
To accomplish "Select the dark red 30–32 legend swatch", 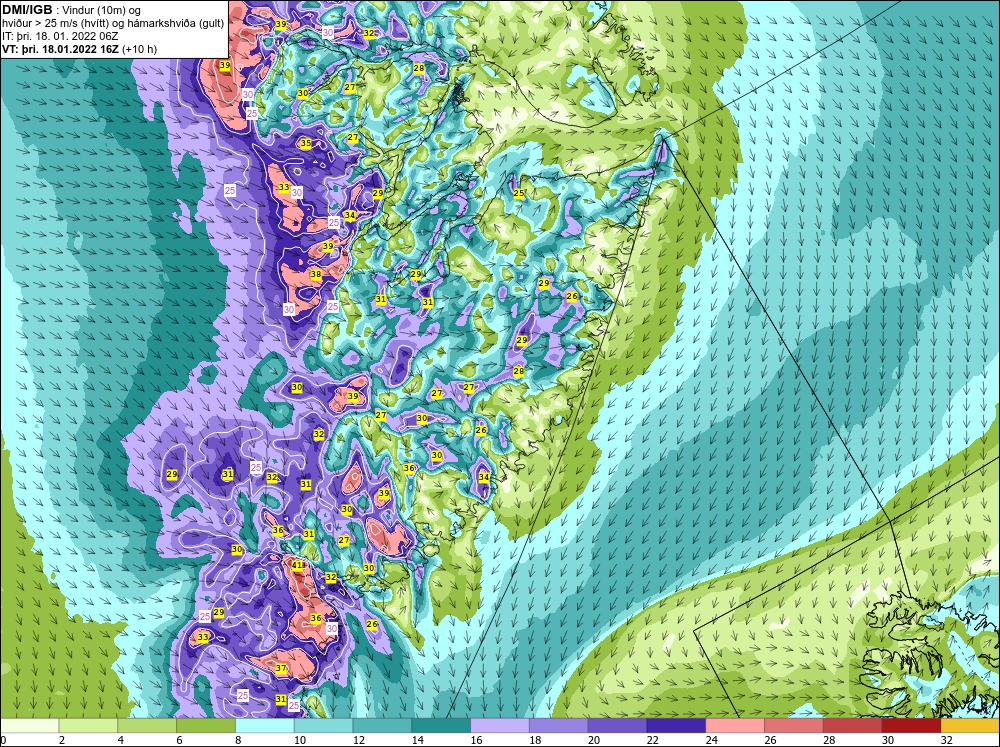I will [911, 725].
